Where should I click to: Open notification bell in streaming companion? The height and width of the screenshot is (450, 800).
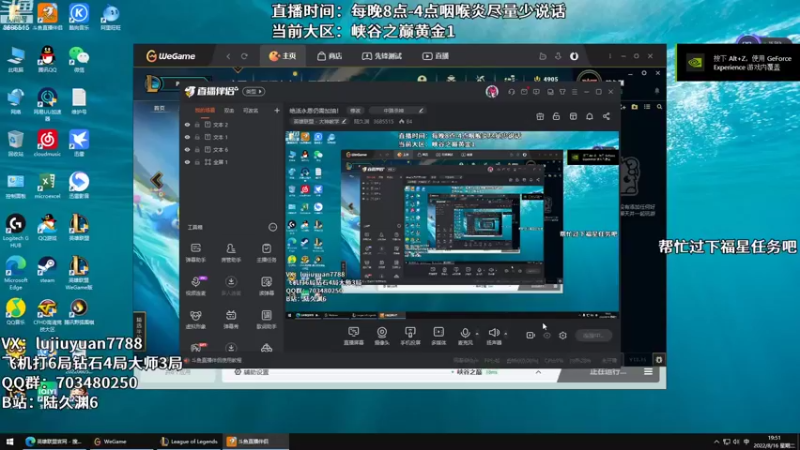589,116
